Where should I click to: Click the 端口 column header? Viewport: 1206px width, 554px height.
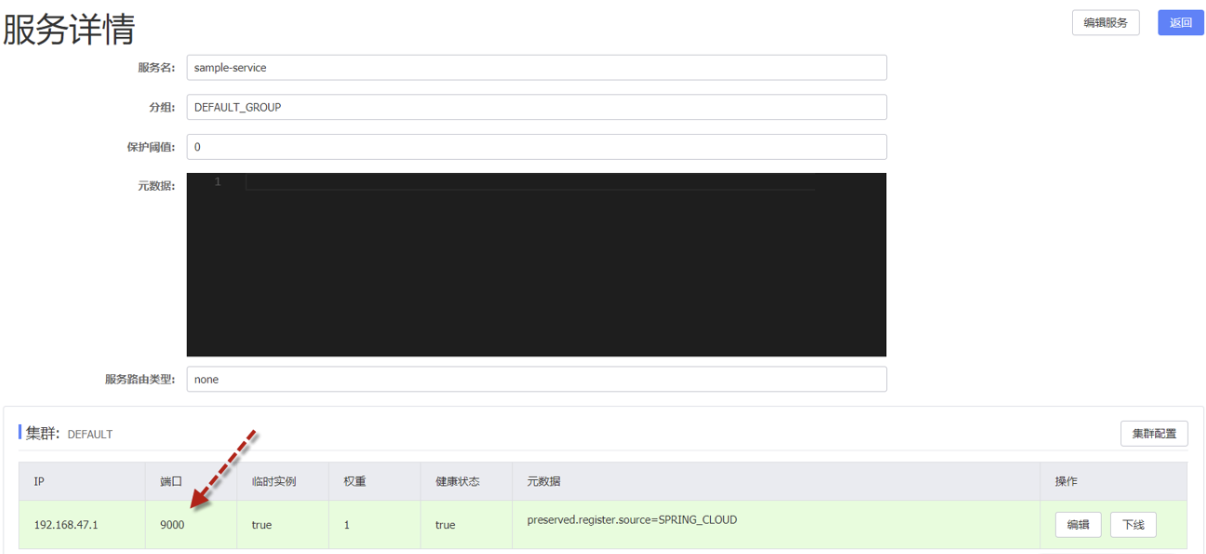171,482
